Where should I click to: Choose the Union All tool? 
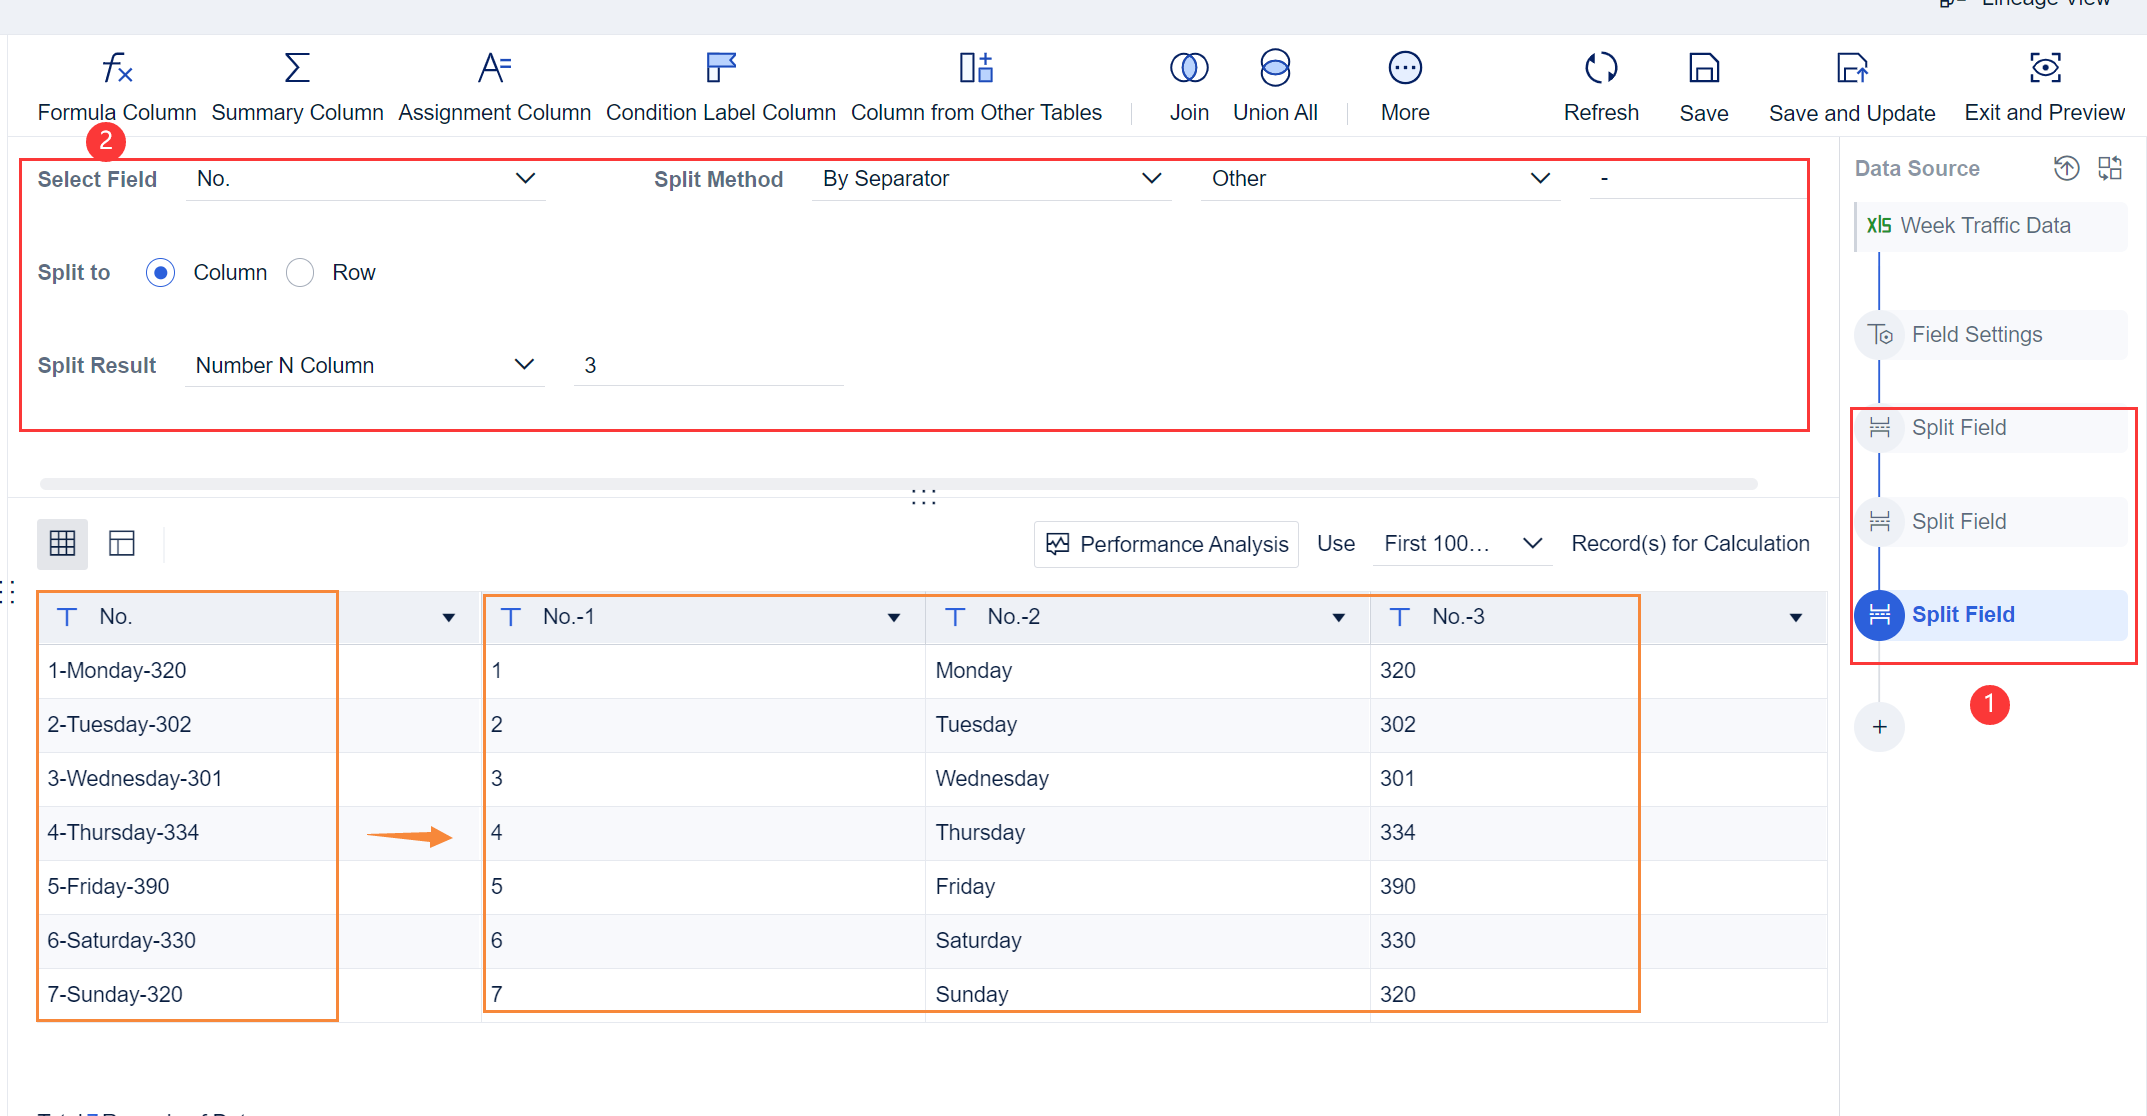click(1275, 87)
